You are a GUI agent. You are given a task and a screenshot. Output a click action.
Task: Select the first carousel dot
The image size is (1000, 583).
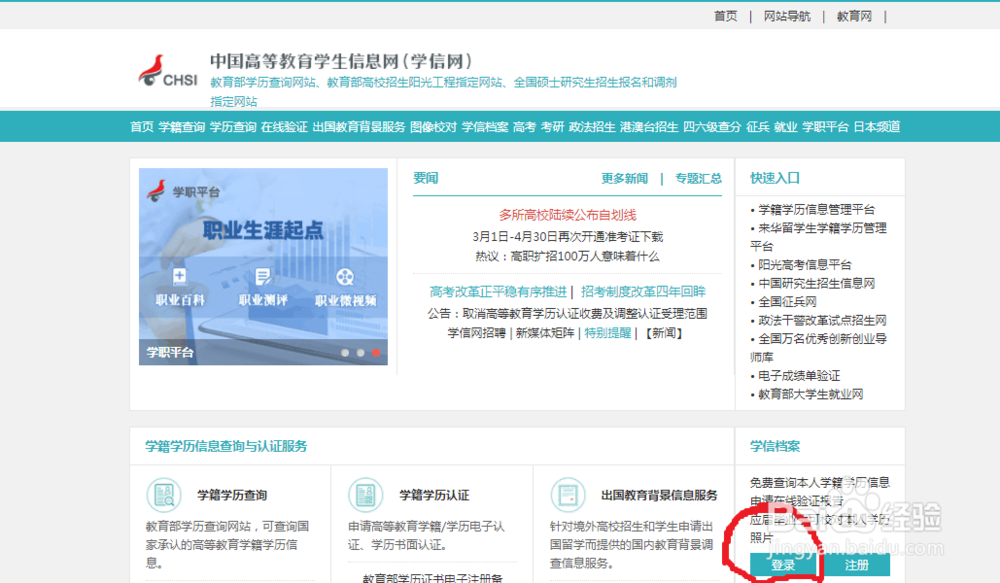coord(345,353)
